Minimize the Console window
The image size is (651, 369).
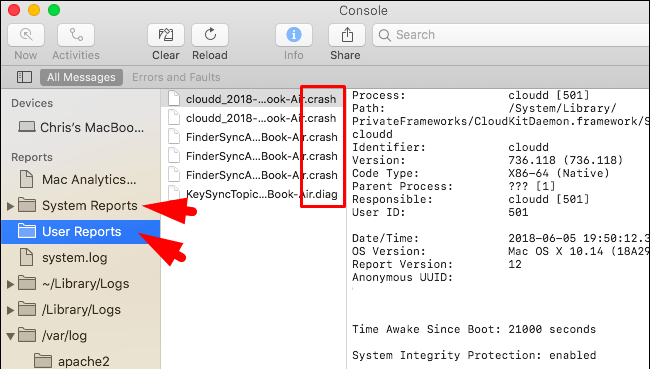(x=34, y=10)
